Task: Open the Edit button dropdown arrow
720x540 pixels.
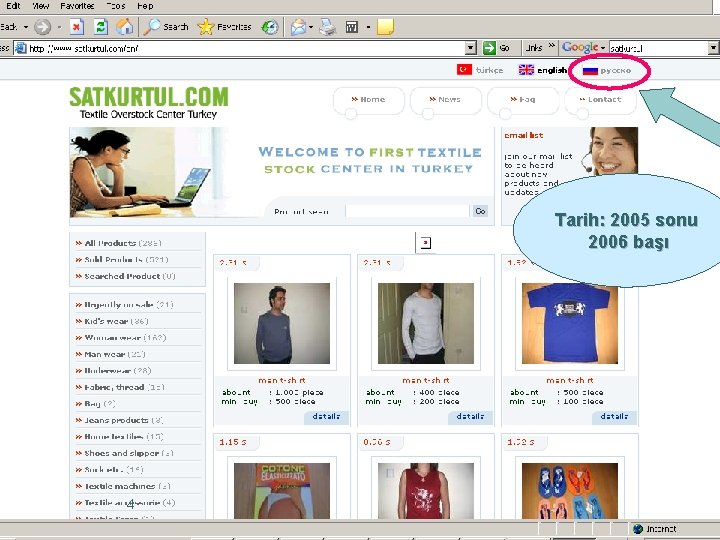Action: click(368, 27)
